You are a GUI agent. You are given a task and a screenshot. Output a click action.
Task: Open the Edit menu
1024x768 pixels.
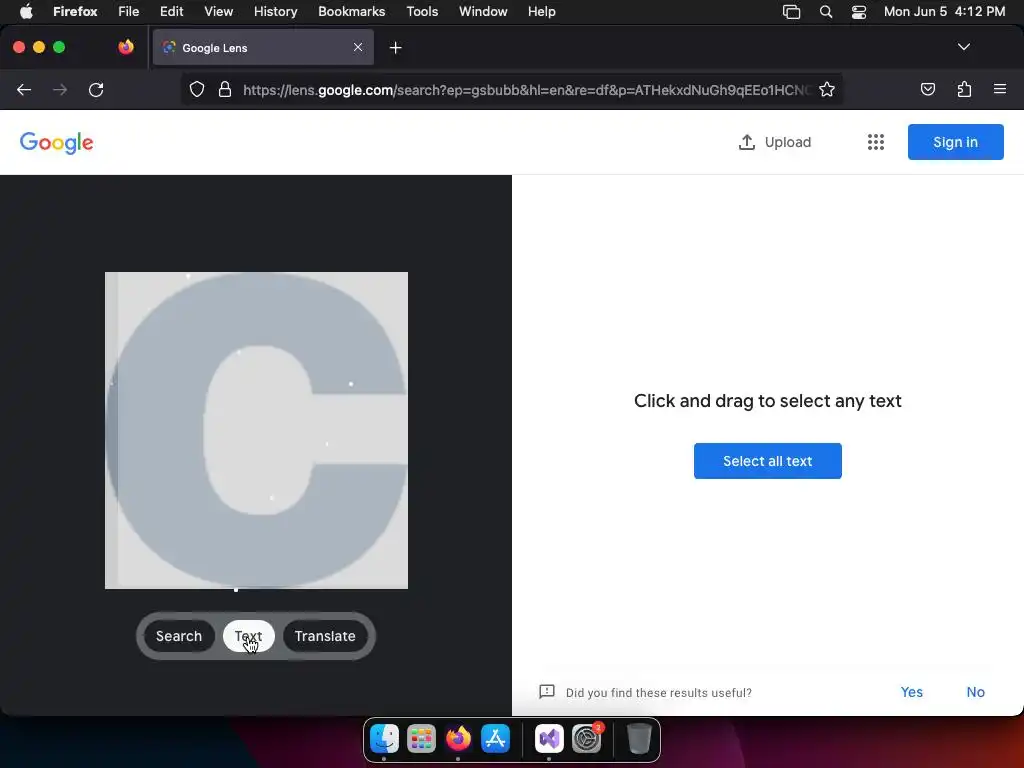172,12
